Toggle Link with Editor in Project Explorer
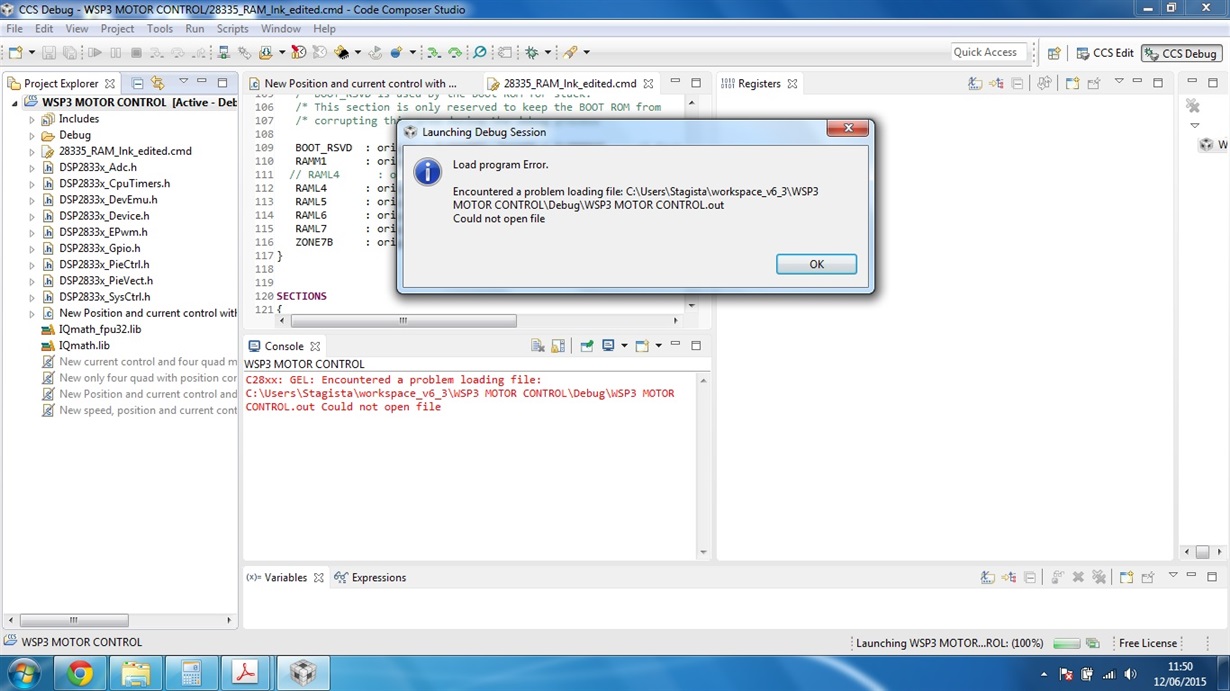The height and width of the screenshot is (691, 1230). [158, 83]
